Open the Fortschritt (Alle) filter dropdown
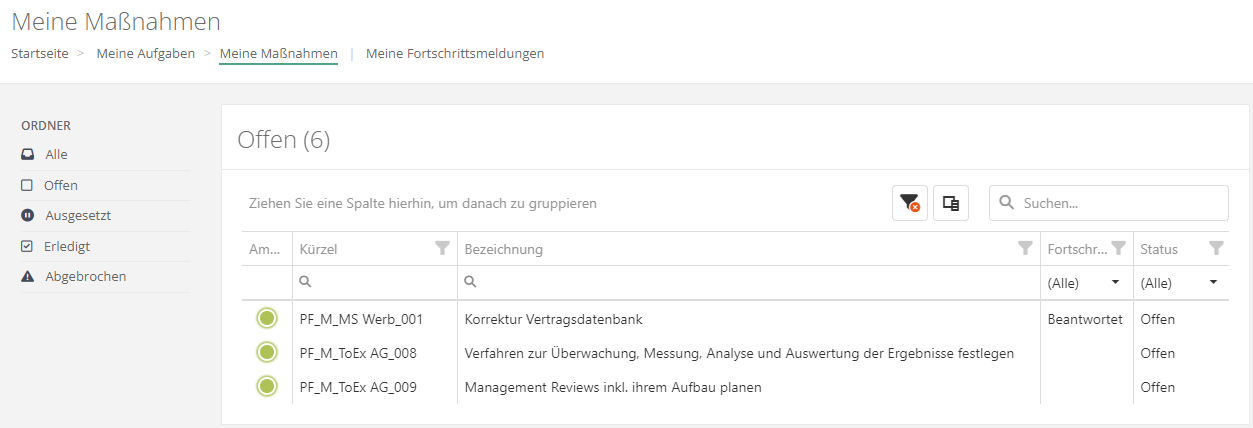The height and width of the screenshot is (428, 1253). click(x=1085, y=283)
